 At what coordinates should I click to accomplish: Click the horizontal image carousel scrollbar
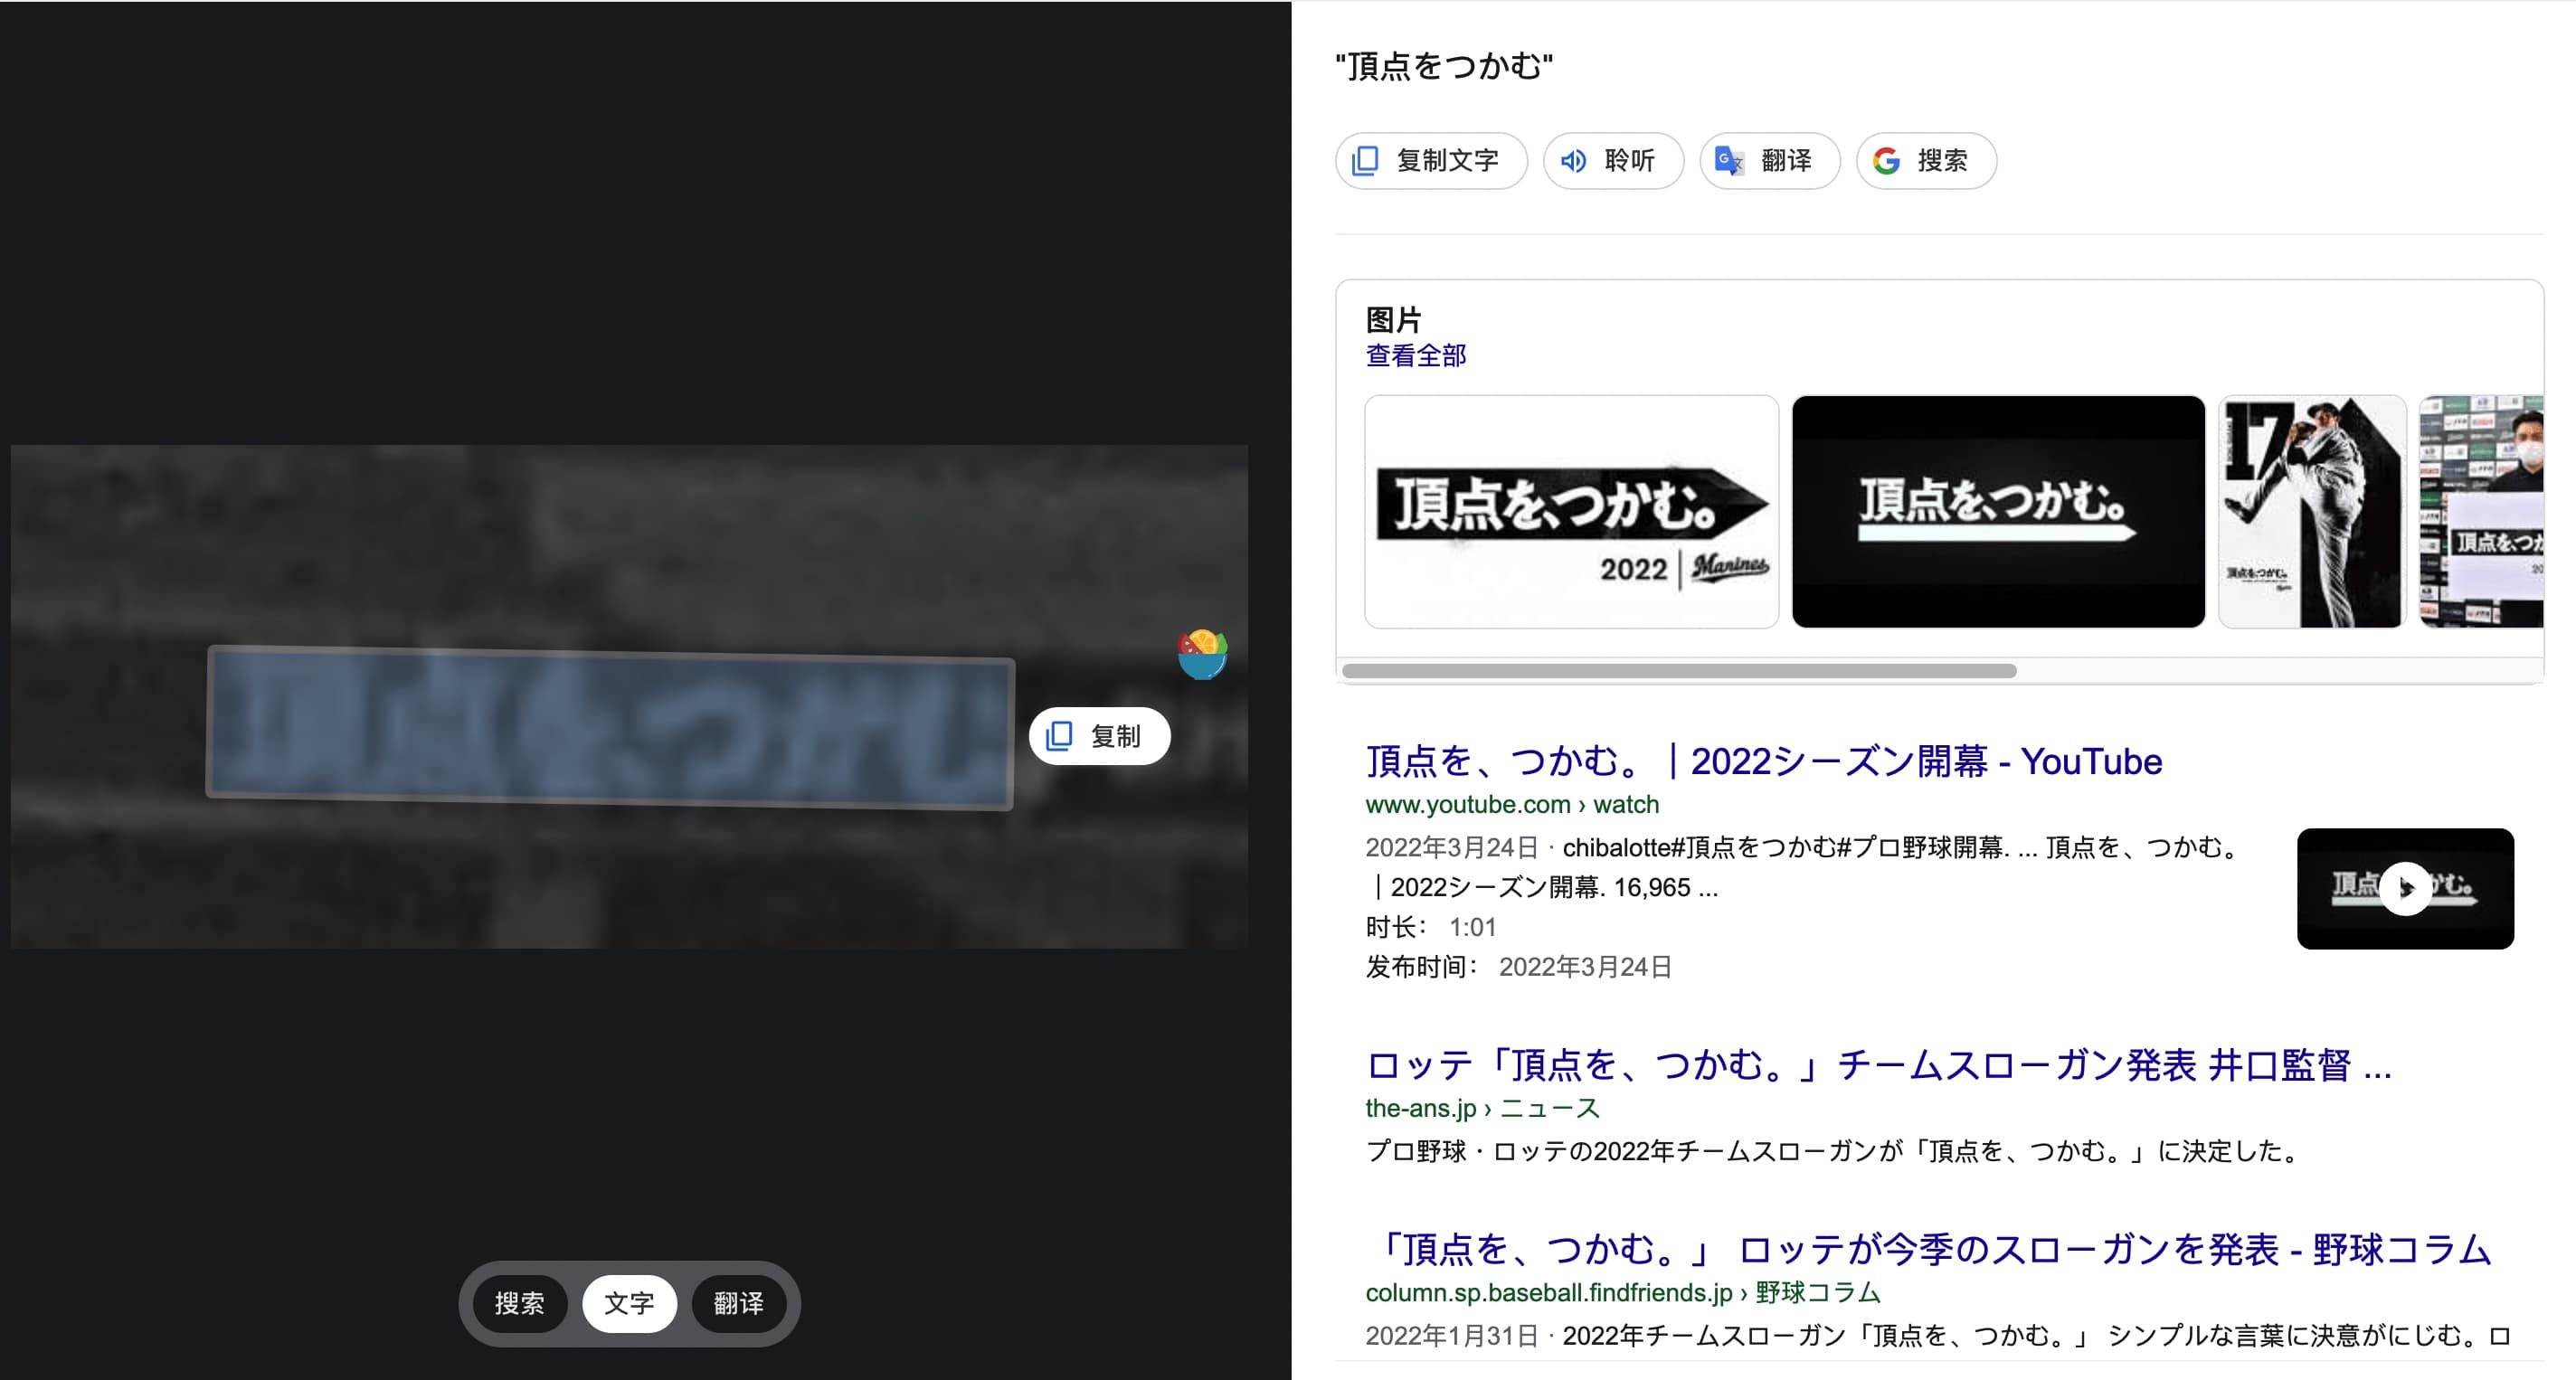click(x=1678, y=671)
